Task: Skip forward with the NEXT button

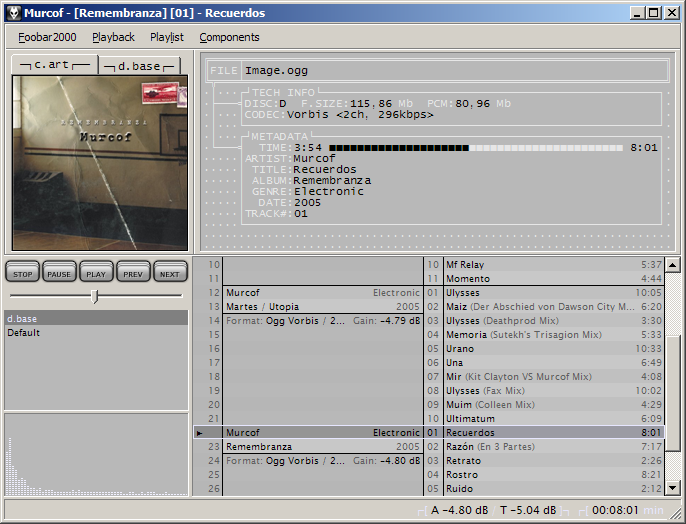Action: coord(169,273)
